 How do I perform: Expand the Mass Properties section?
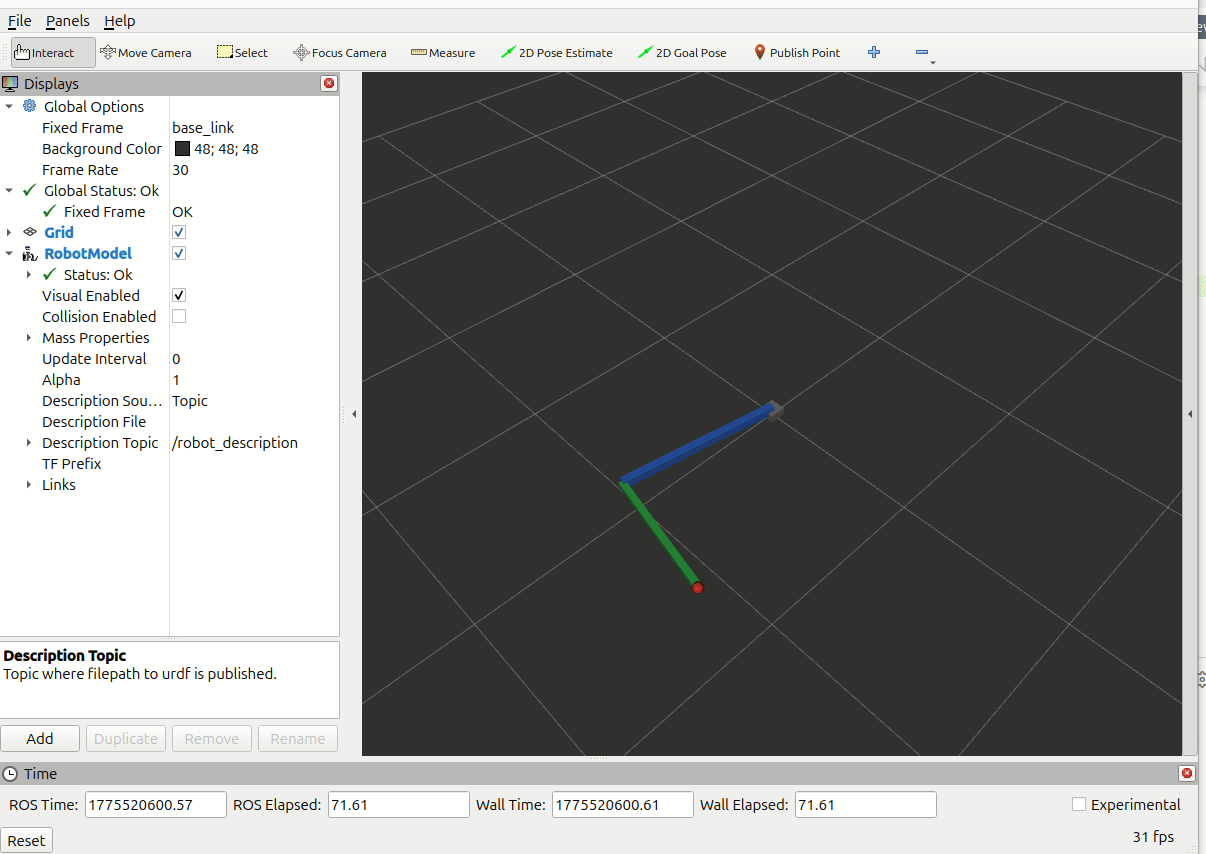pyautogui.click(x=29, y=338)
